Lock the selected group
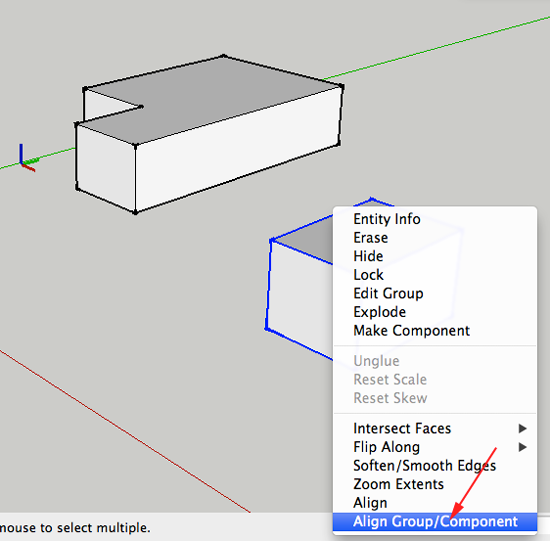This screenshot has width=550, height=541. (435, 275)
